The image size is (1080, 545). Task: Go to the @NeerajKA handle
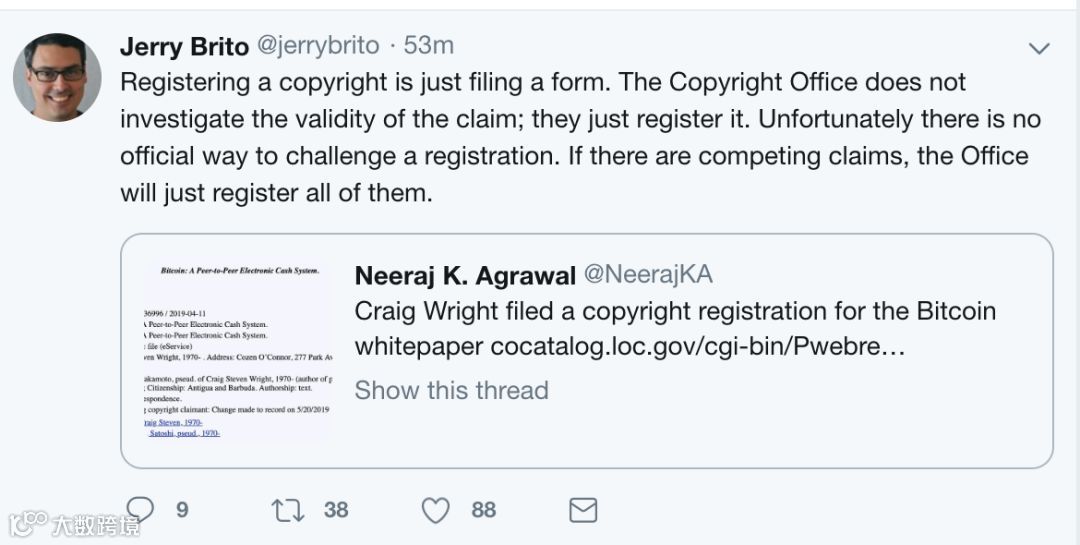pos(648,275)
